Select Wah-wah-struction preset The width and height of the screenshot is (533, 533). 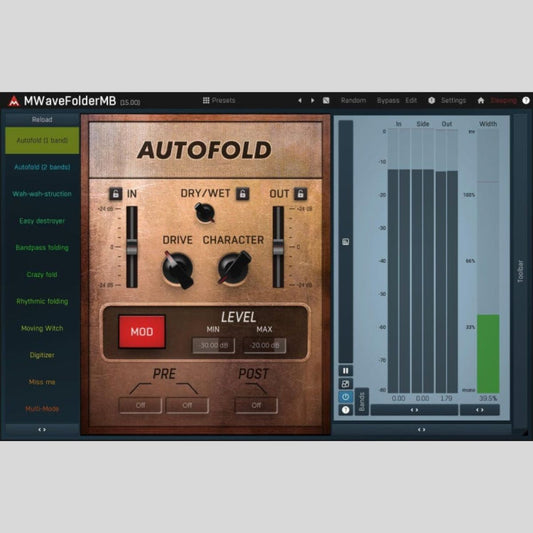(x=42, y=194)
